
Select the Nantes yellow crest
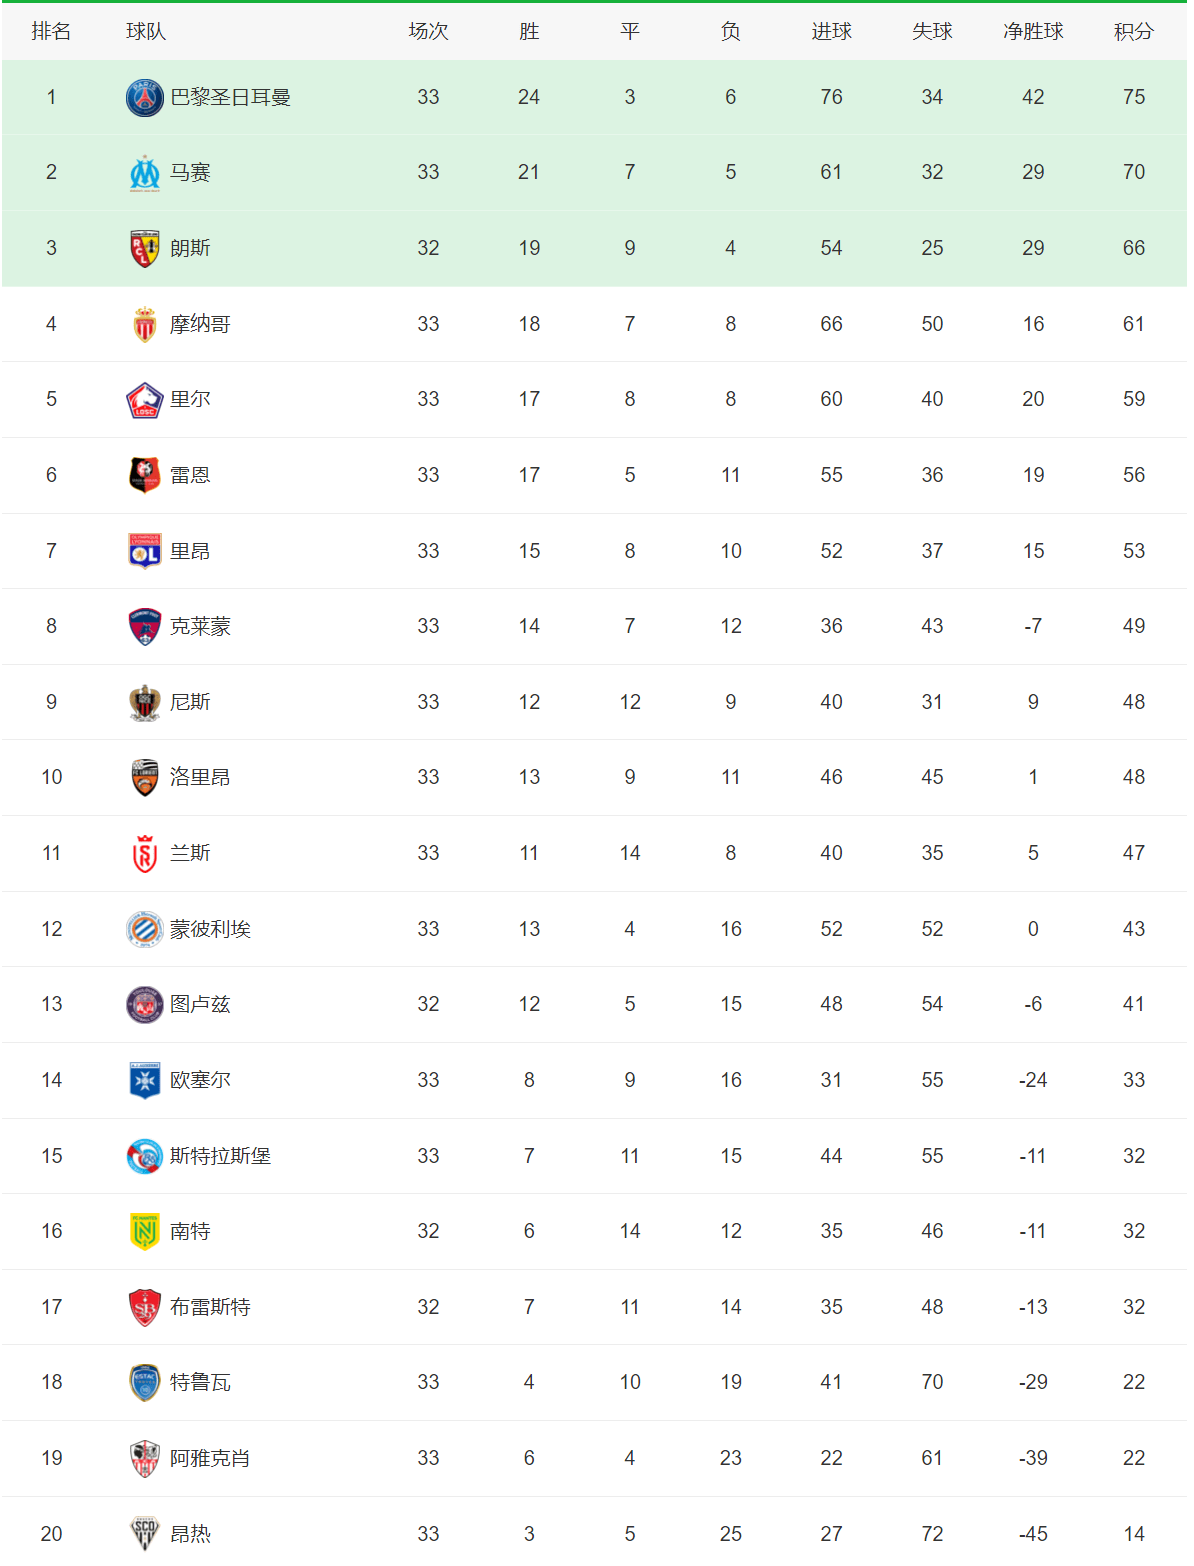[x=145, y=1231]
